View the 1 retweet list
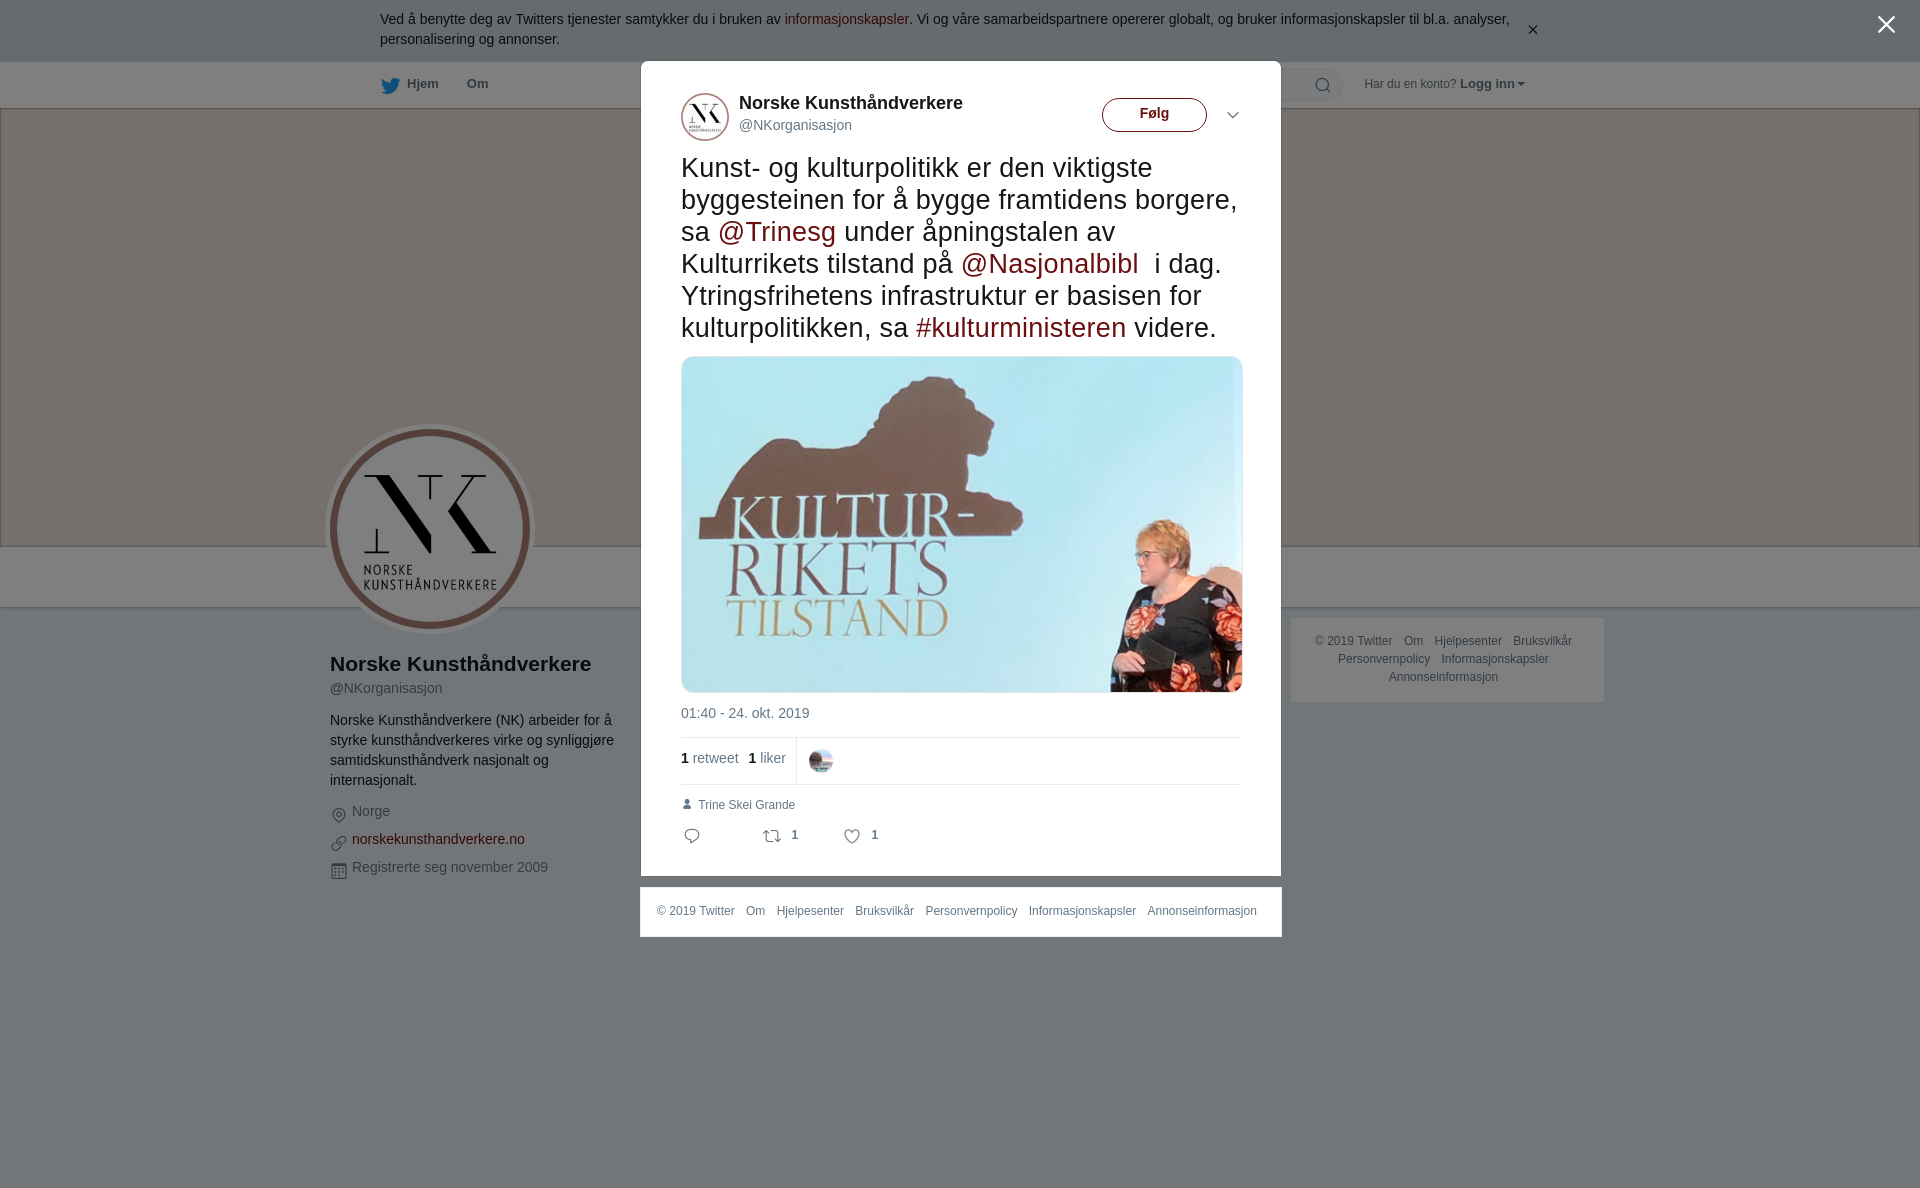Image resolution: width=1920 pixels, height=1188 pixels. point(709,758)
